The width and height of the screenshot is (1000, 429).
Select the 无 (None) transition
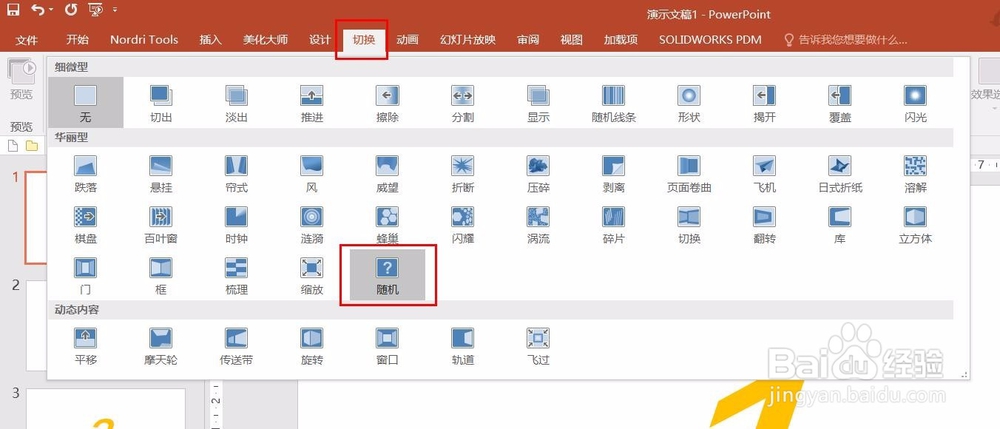[x=85, y=103]
